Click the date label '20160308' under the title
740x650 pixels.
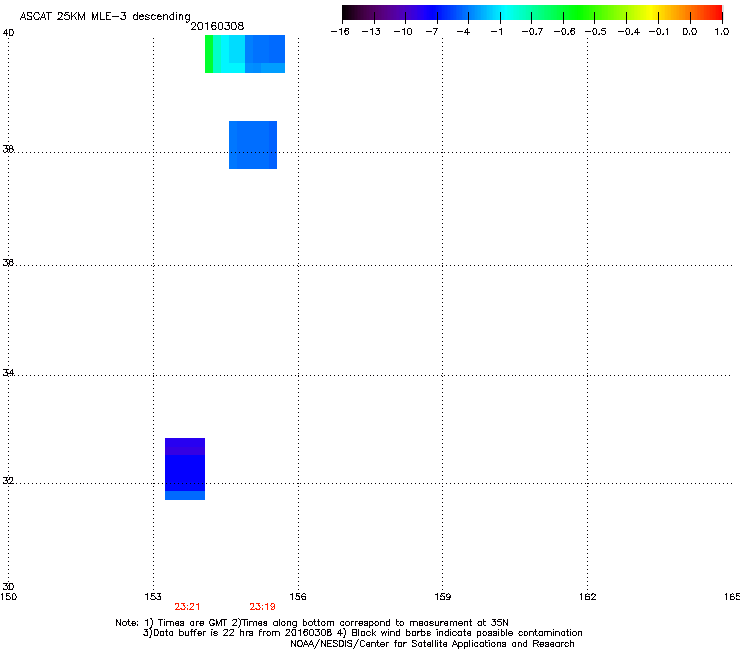217,26
